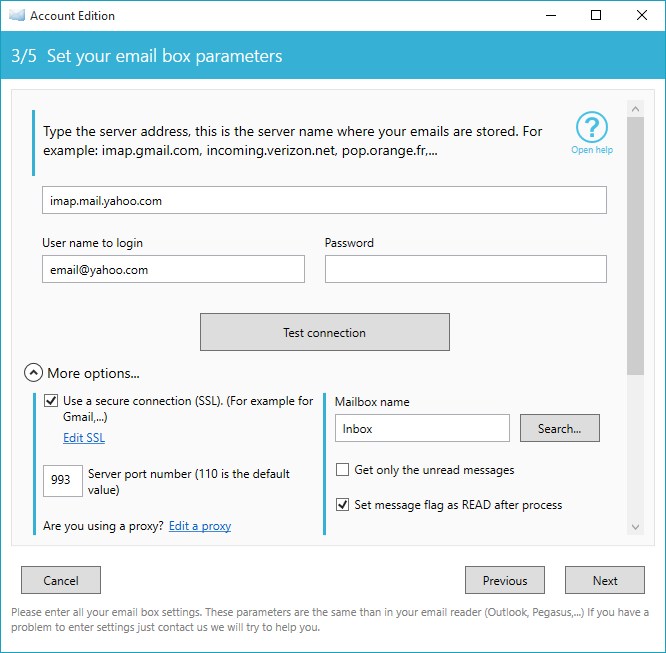Screen dimensions: 666x653
Task: Collapse the More options chevron icon
Action: tap(33, 373)
